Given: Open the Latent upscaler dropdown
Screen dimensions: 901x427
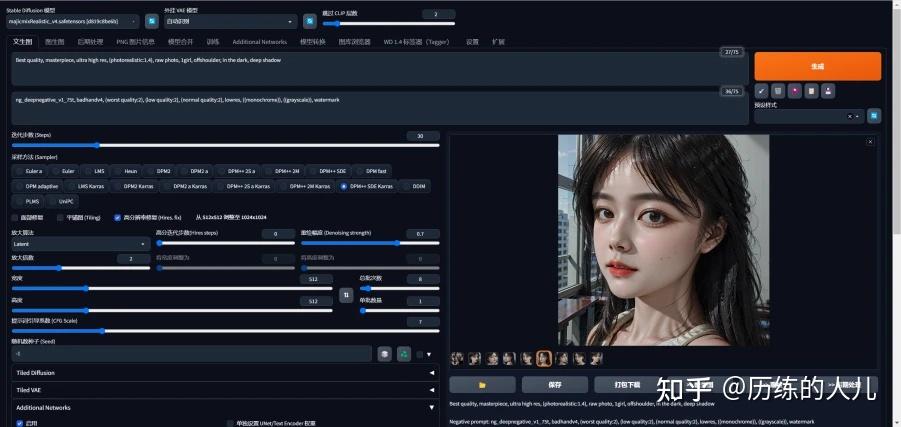Looking at the screenshot, I should coord(80,244).
